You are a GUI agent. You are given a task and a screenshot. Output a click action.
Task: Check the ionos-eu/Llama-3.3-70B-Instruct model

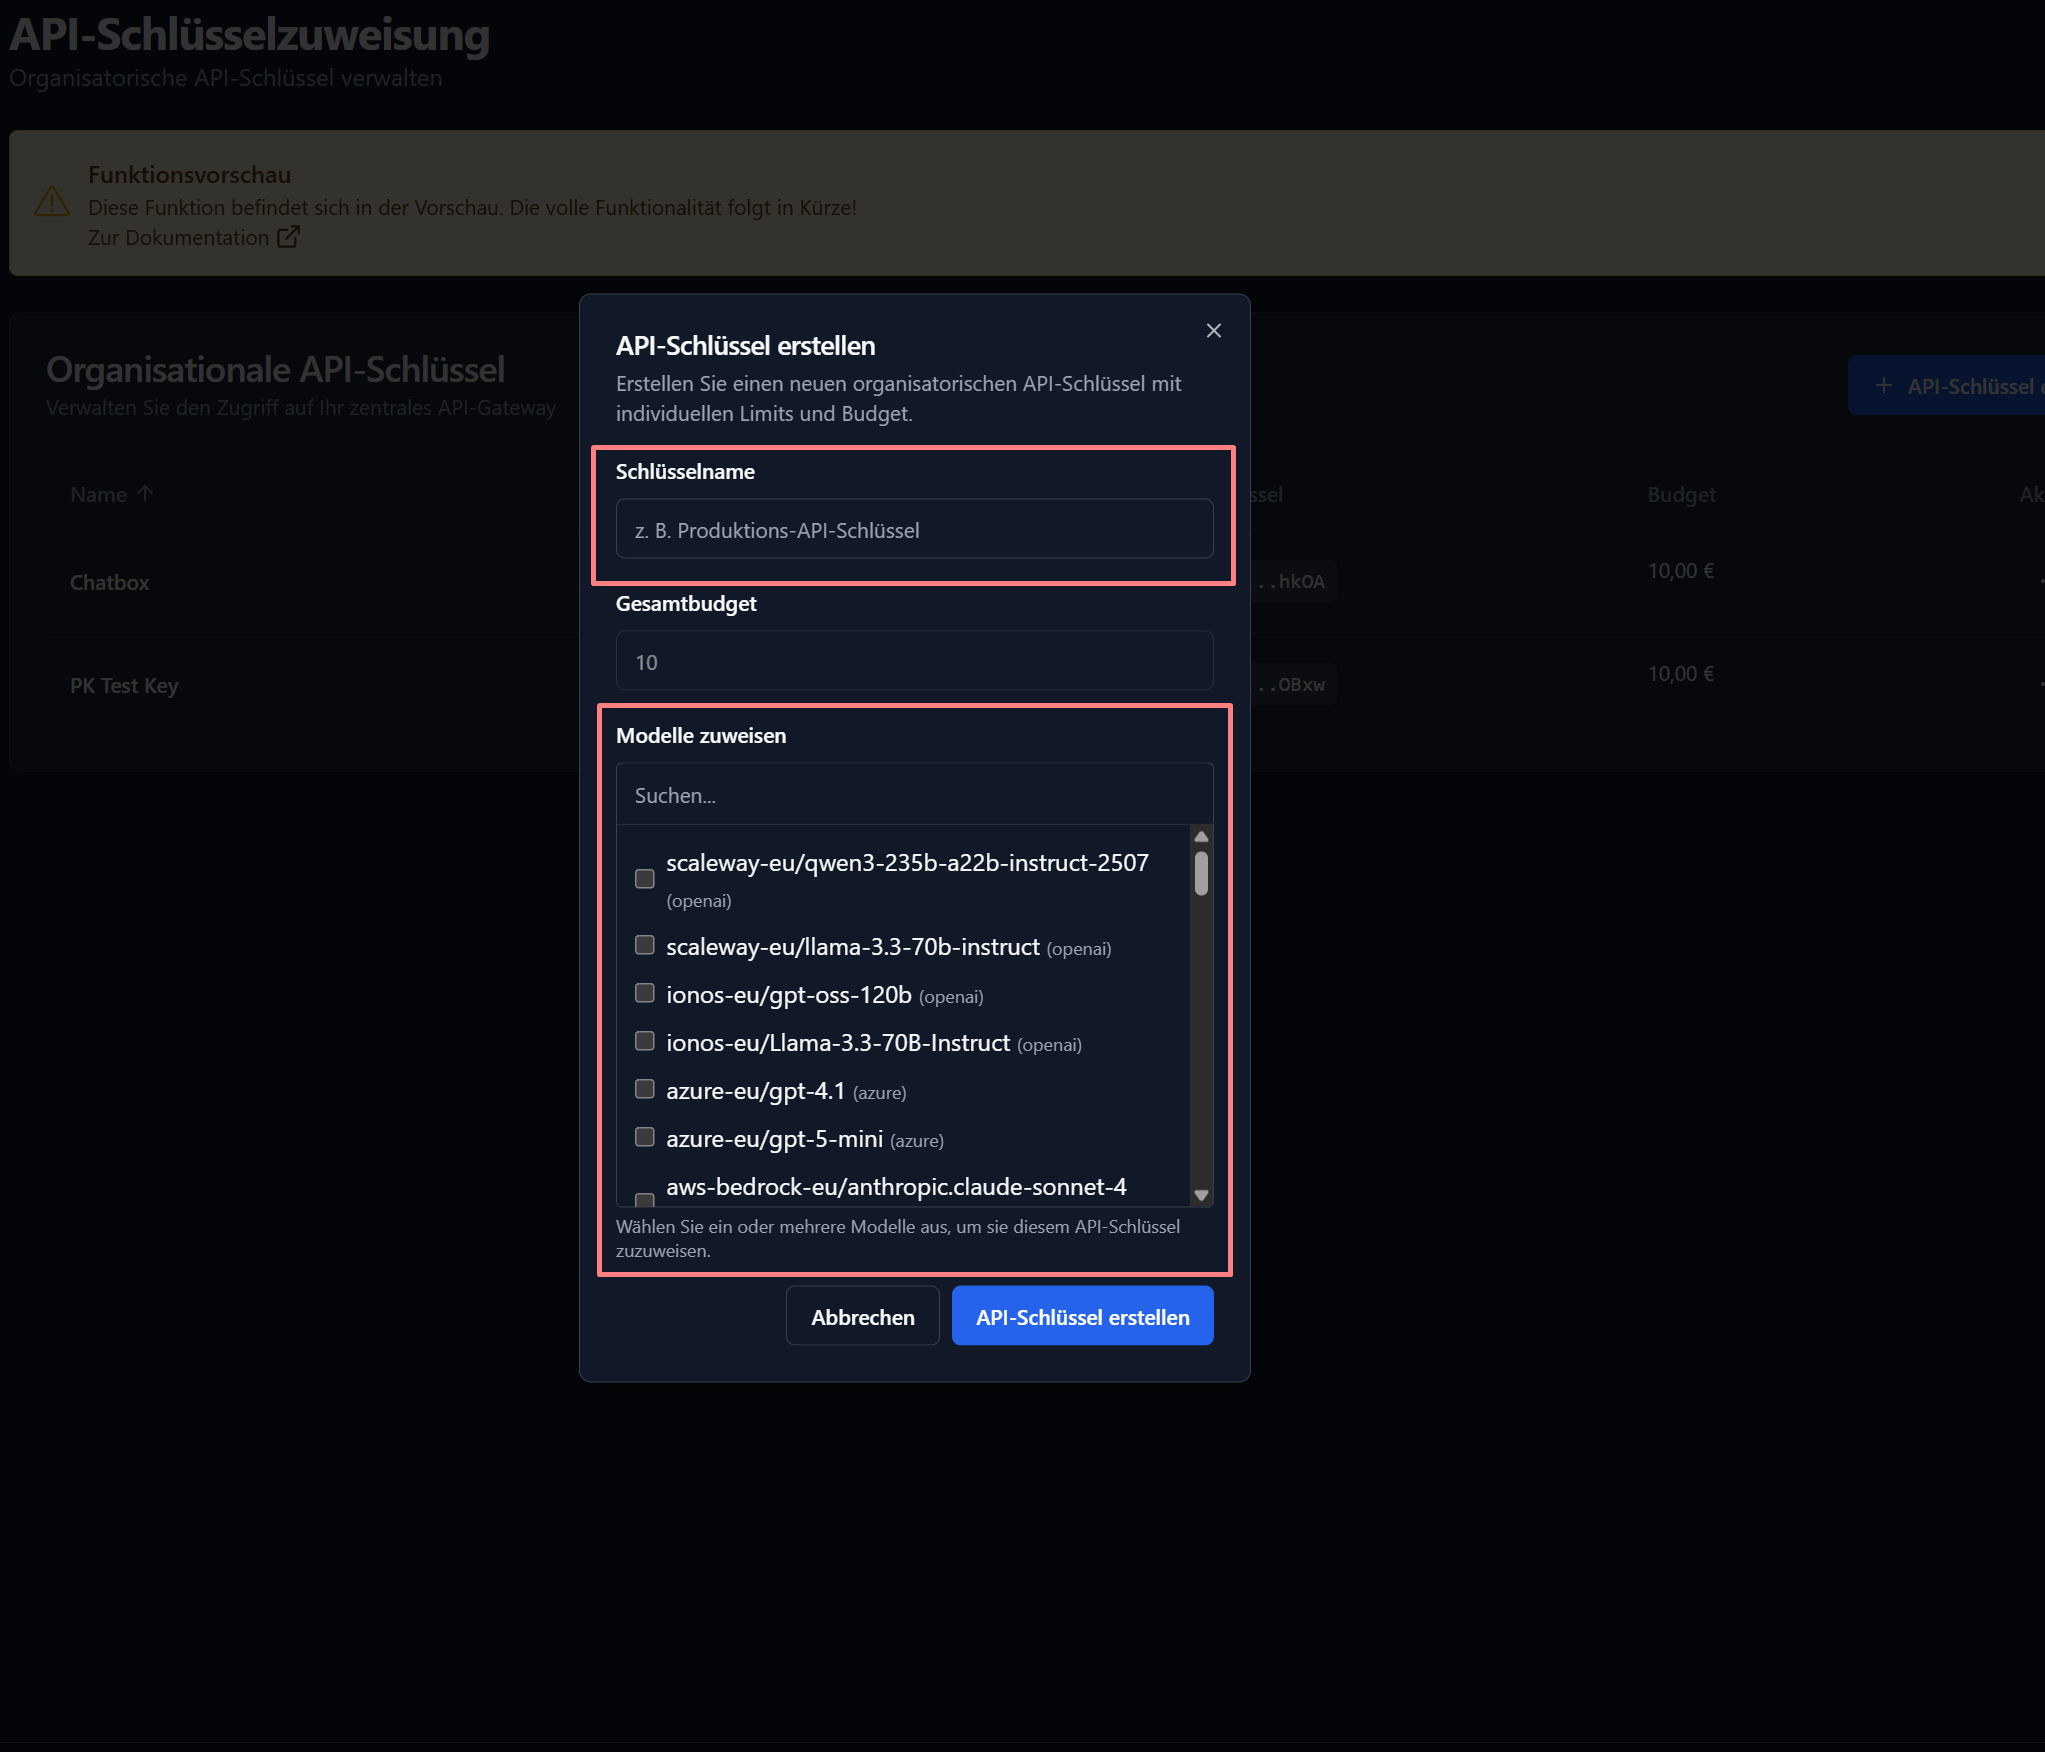[x=644, y=1040]
